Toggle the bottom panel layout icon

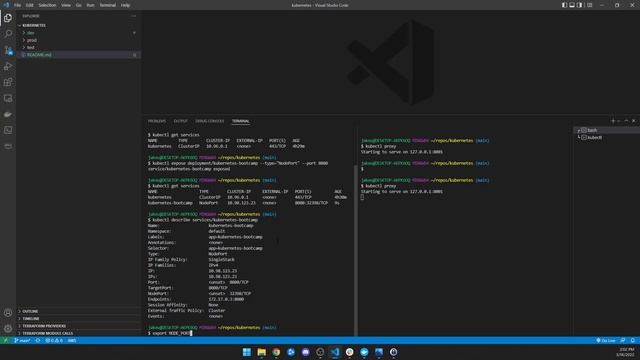coord(572,5)
